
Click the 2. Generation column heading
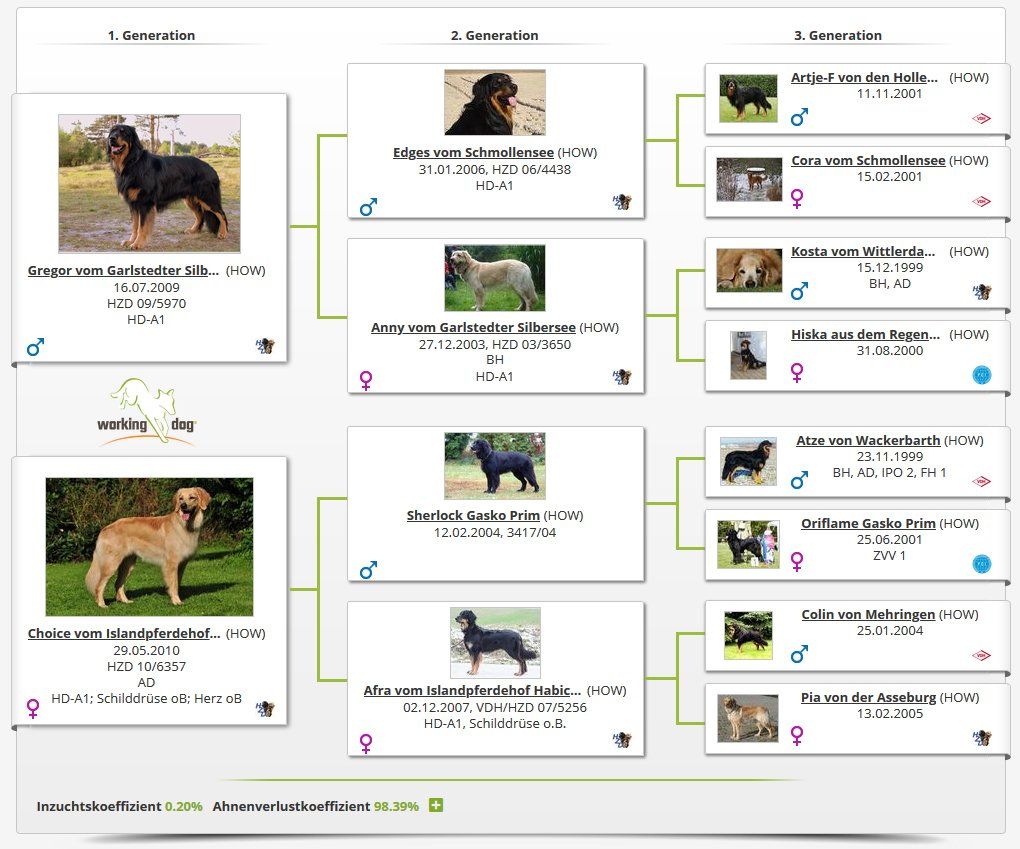pyautogui.click(x=495, y=35)
